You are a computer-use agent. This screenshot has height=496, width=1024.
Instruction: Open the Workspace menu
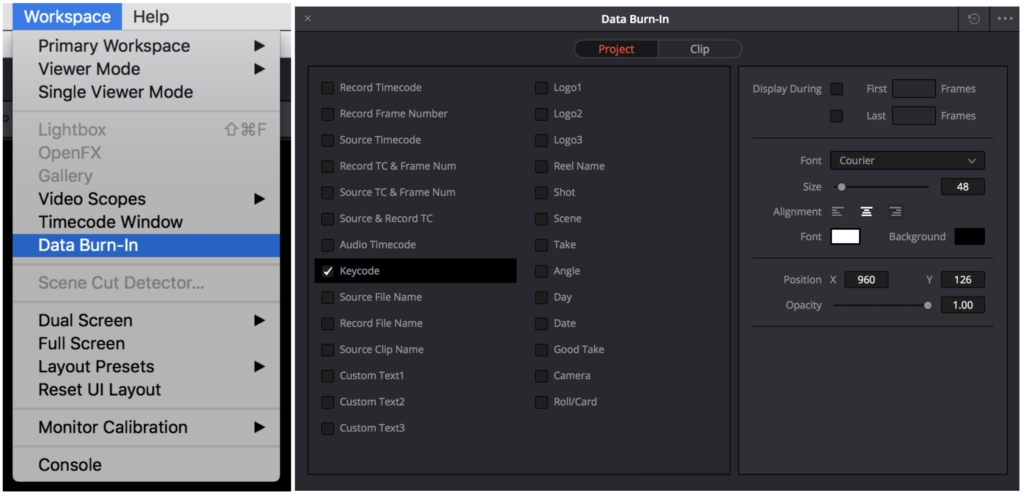67,16
